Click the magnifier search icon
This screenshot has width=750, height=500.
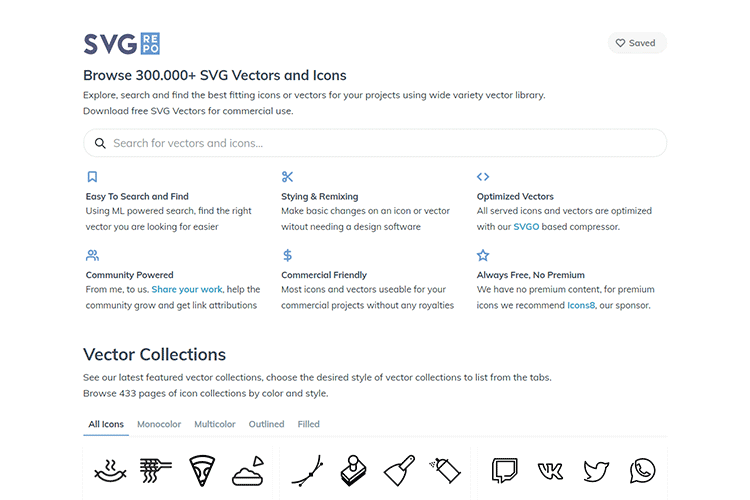(x=100, y=143)
